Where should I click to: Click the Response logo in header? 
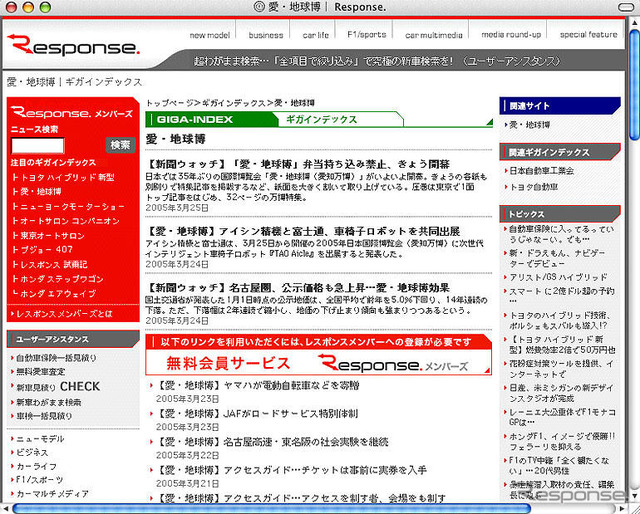click(73, 45)
